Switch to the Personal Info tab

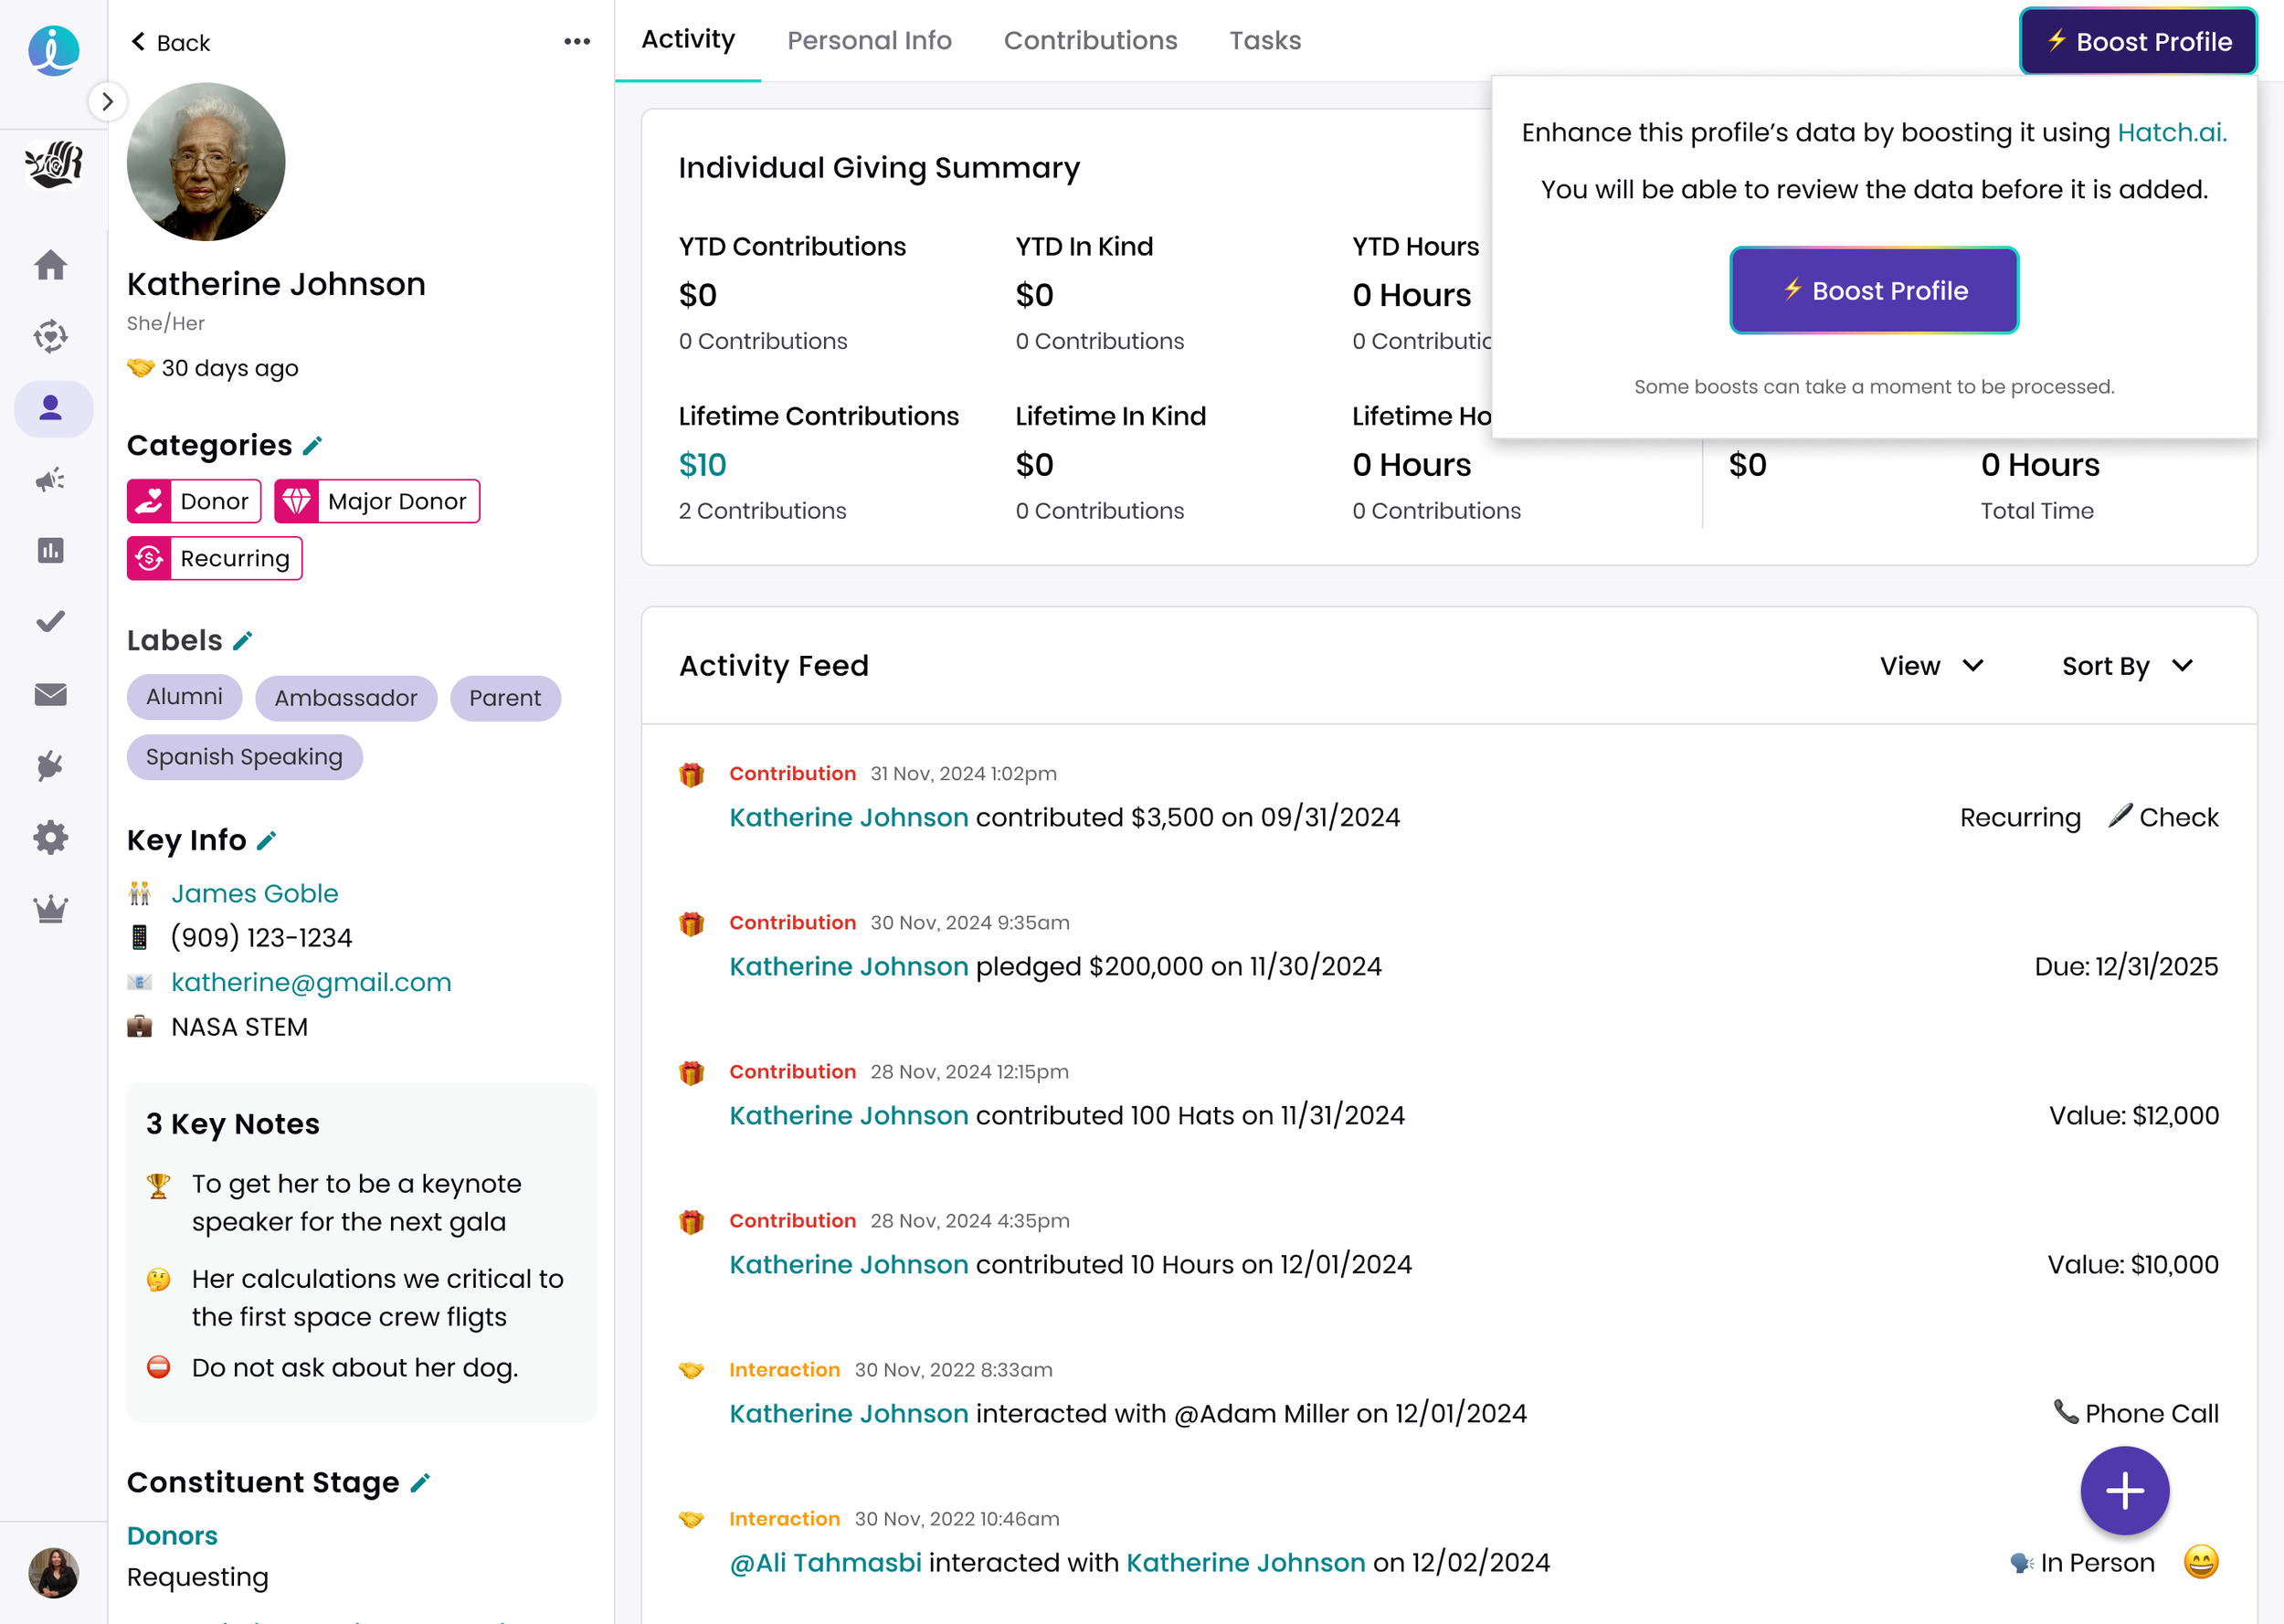[x=869, y=41]
